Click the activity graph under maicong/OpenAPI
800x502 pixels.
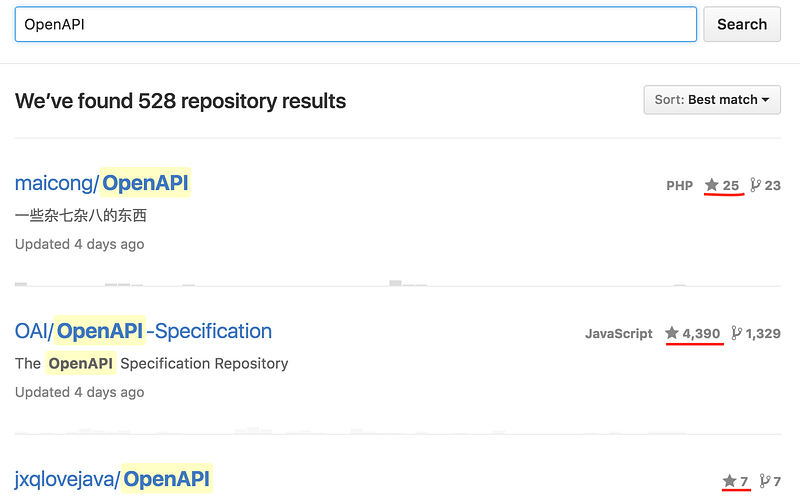398,282
